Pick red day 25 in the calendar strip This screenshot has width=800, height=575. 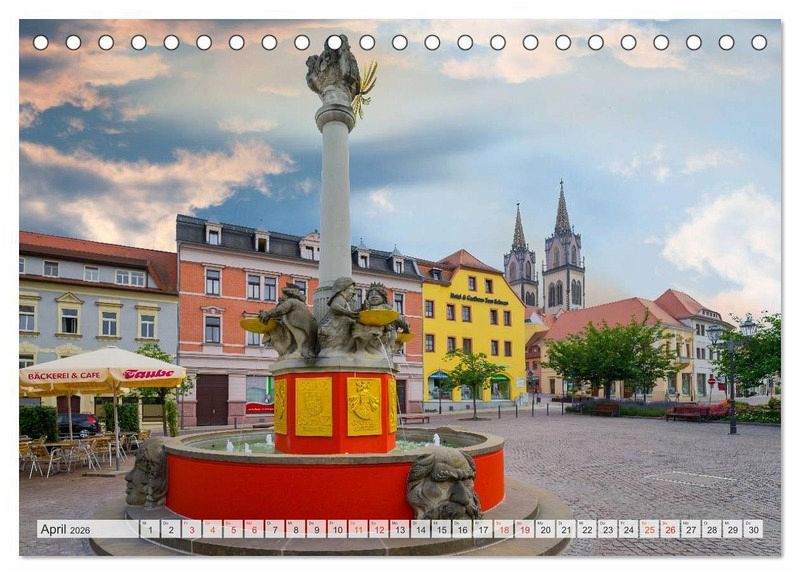(649, 529)
